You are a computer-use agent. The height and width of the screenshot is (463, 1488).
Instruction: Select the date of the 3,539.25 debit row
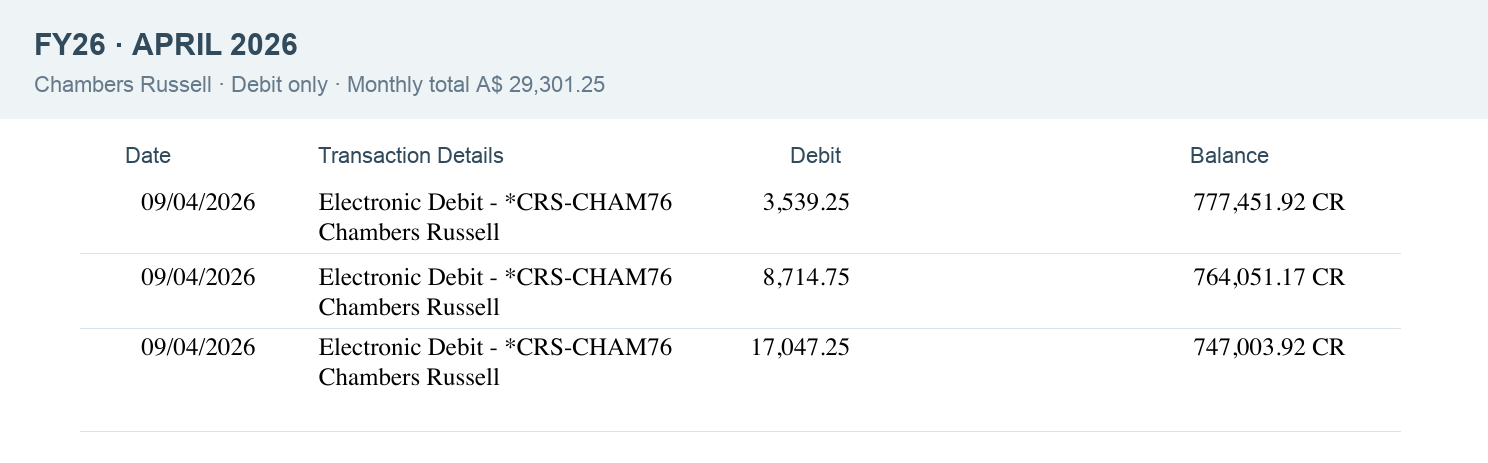coord(198,202)
